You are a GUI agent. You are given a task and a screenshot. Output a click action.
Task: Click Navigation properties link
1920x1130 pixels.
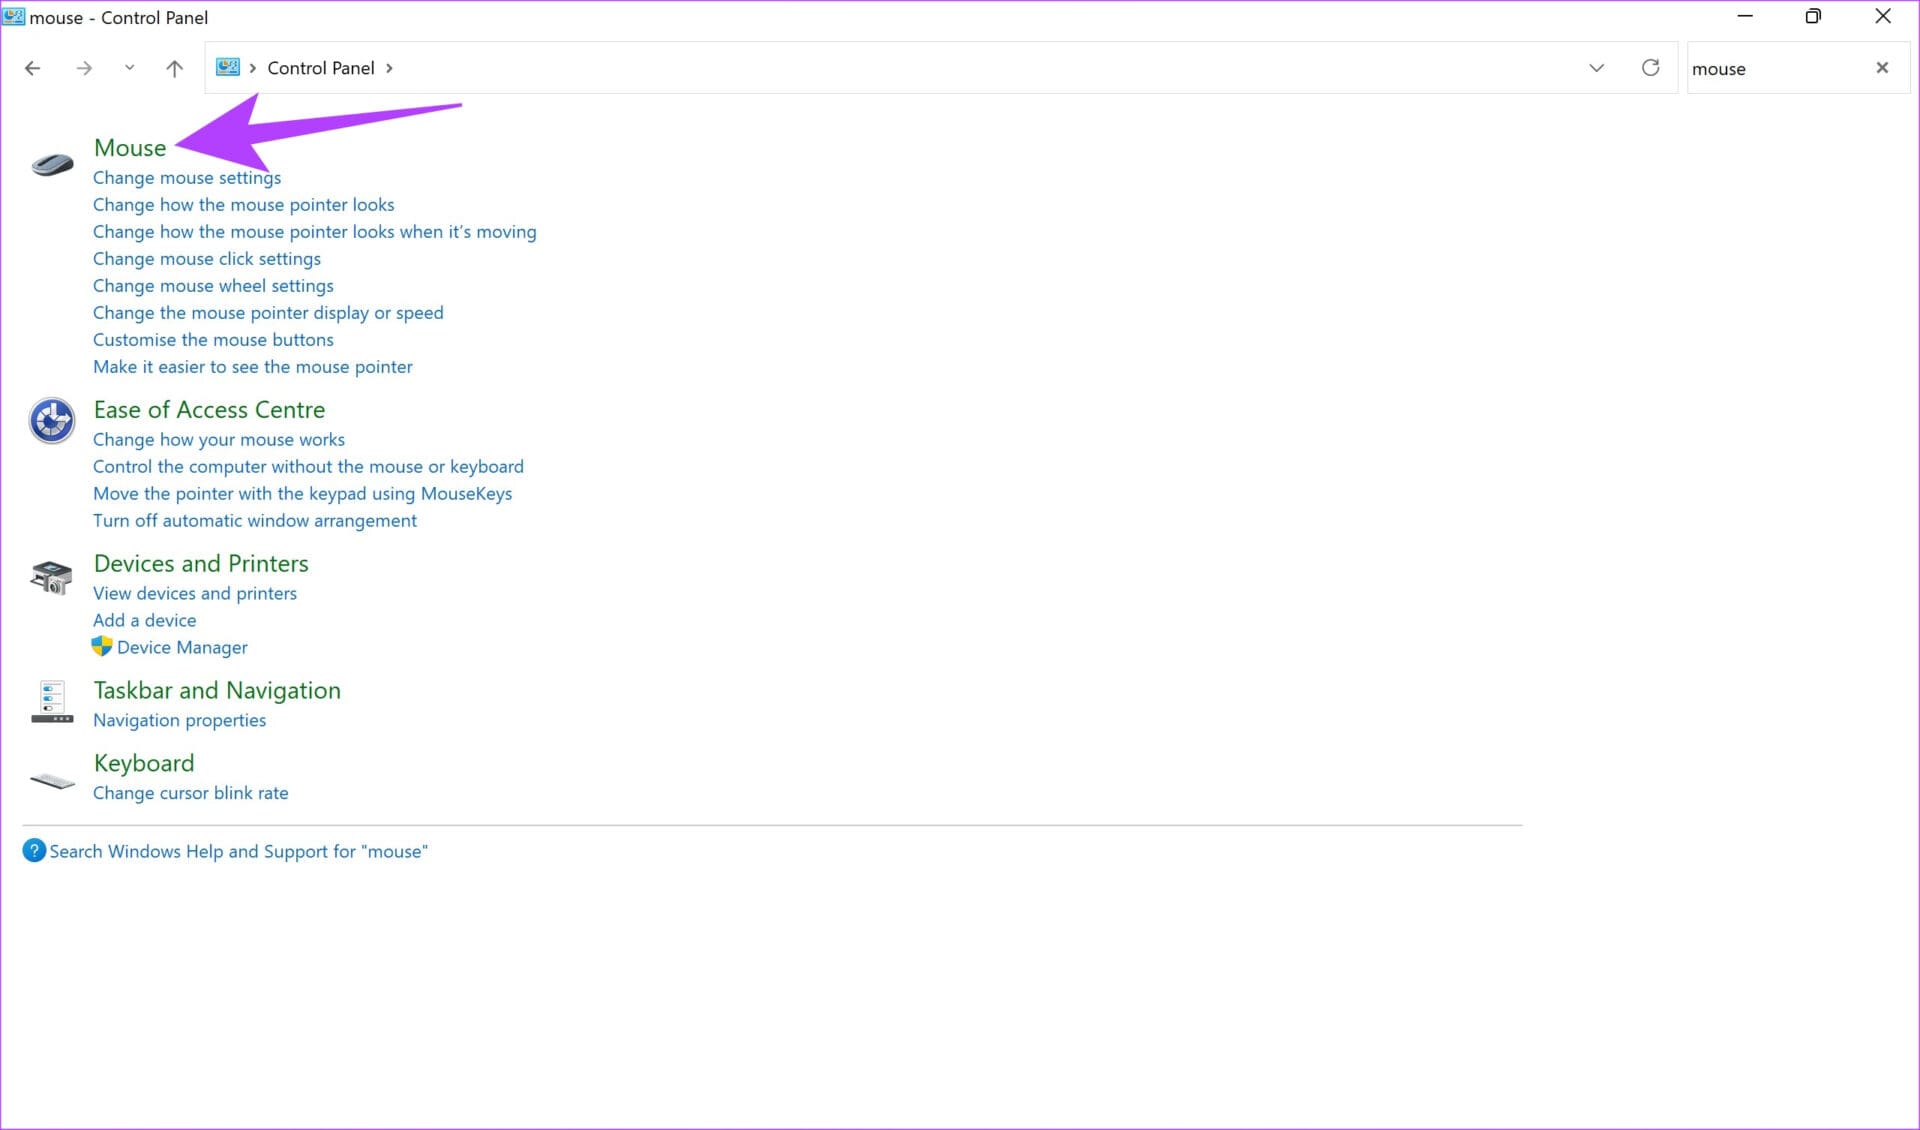pos(180,721)
